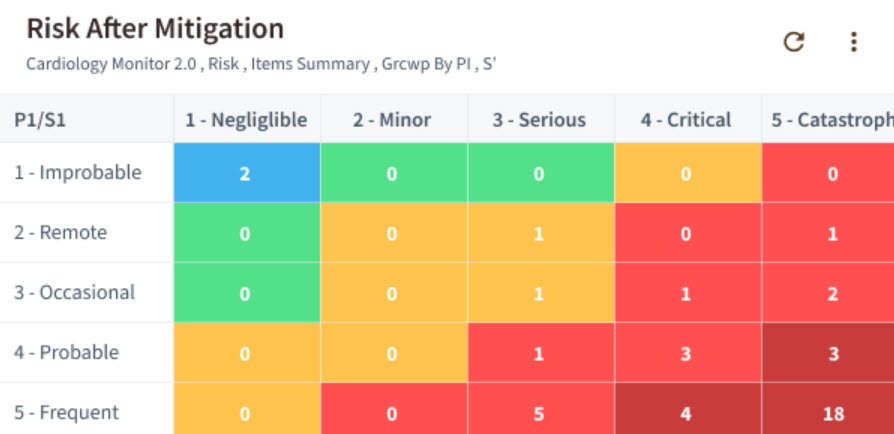The height and width of the screenshot is (434, 894).
Task: Click the blue cell showing 2
Action: (246, 173)
